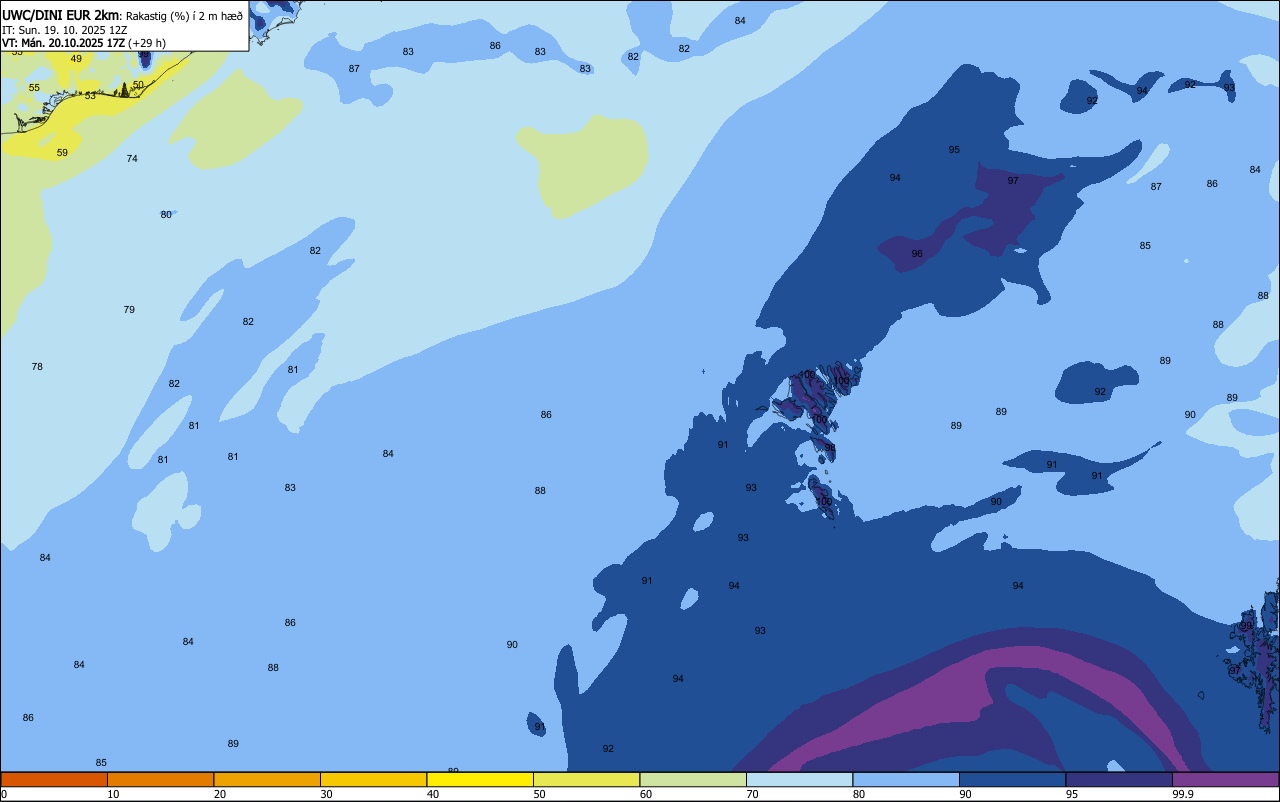
Task: Click the map title "UWC/DINI EUR 2km"
Action: coord(61,15)
